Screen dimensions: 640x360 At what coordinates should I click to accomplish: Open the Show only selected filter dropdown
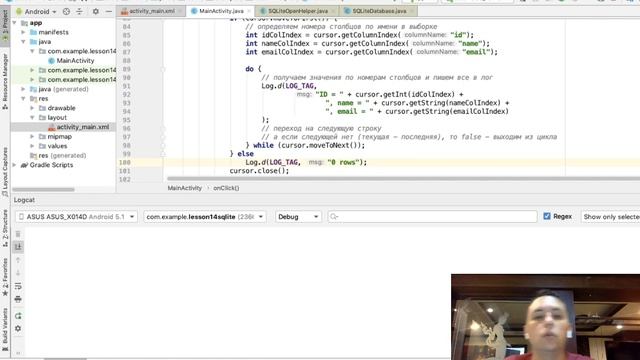click(611, 217)
